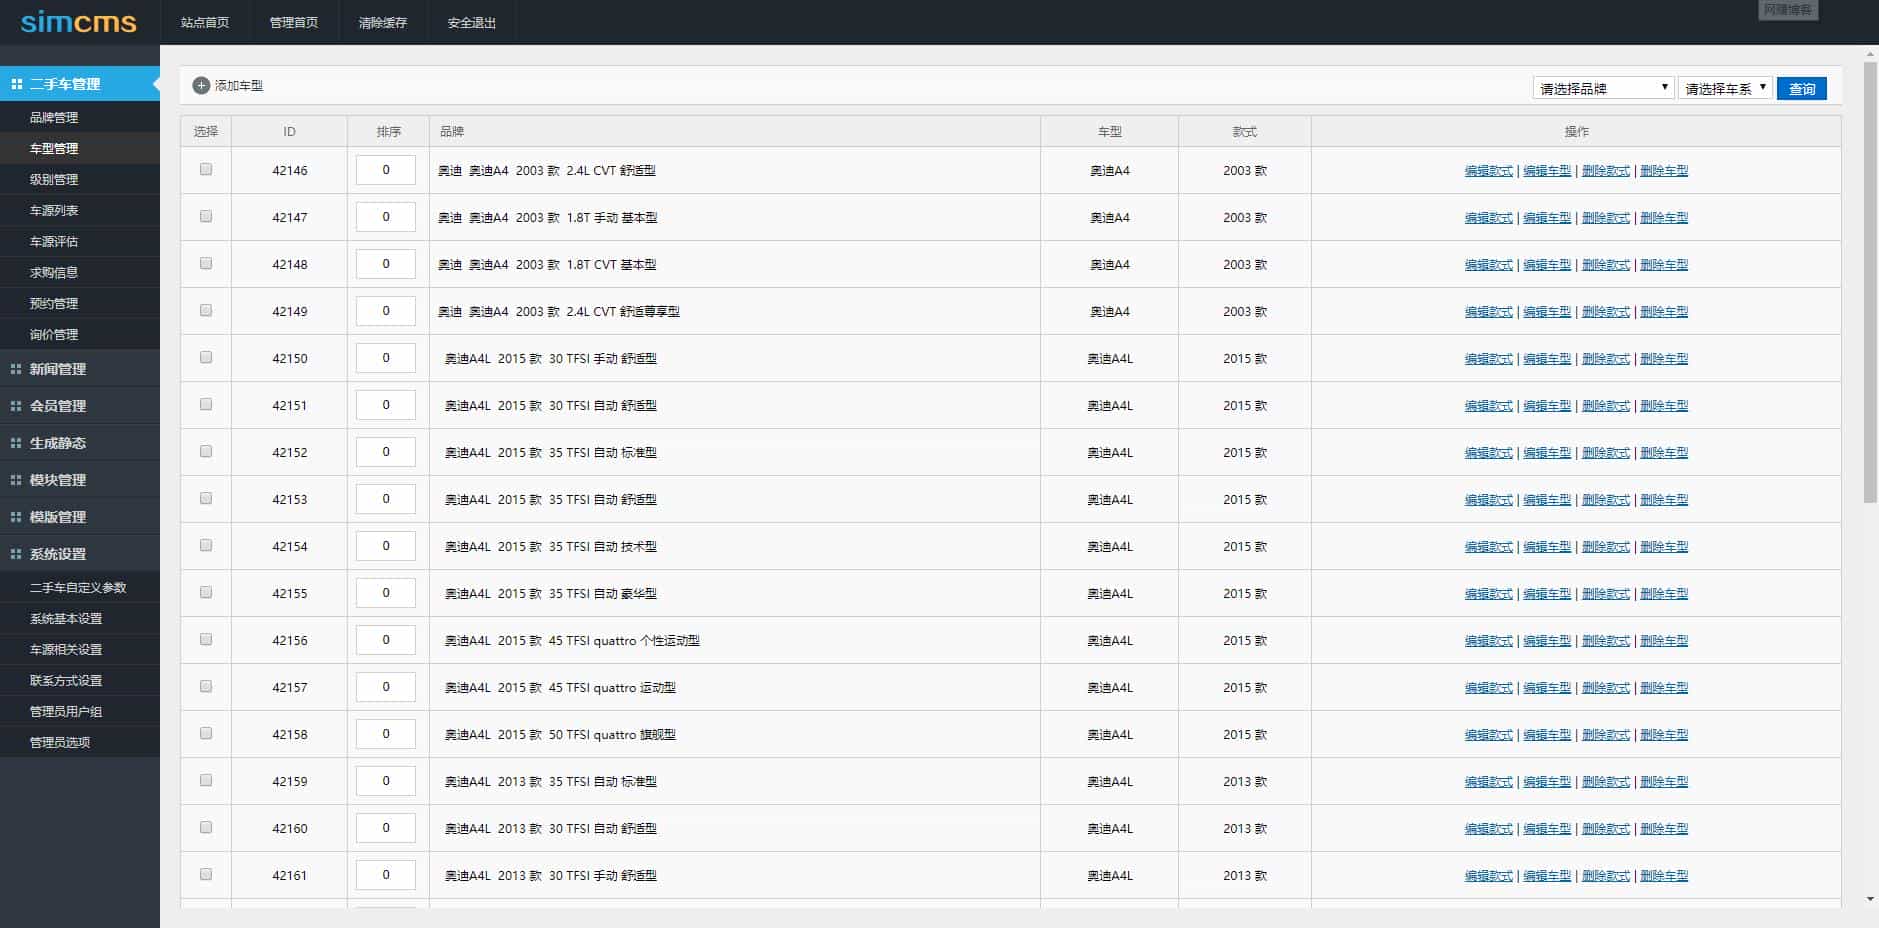Open 二手车自定义参数 settings
The image size is (1879, 928).
80,587
